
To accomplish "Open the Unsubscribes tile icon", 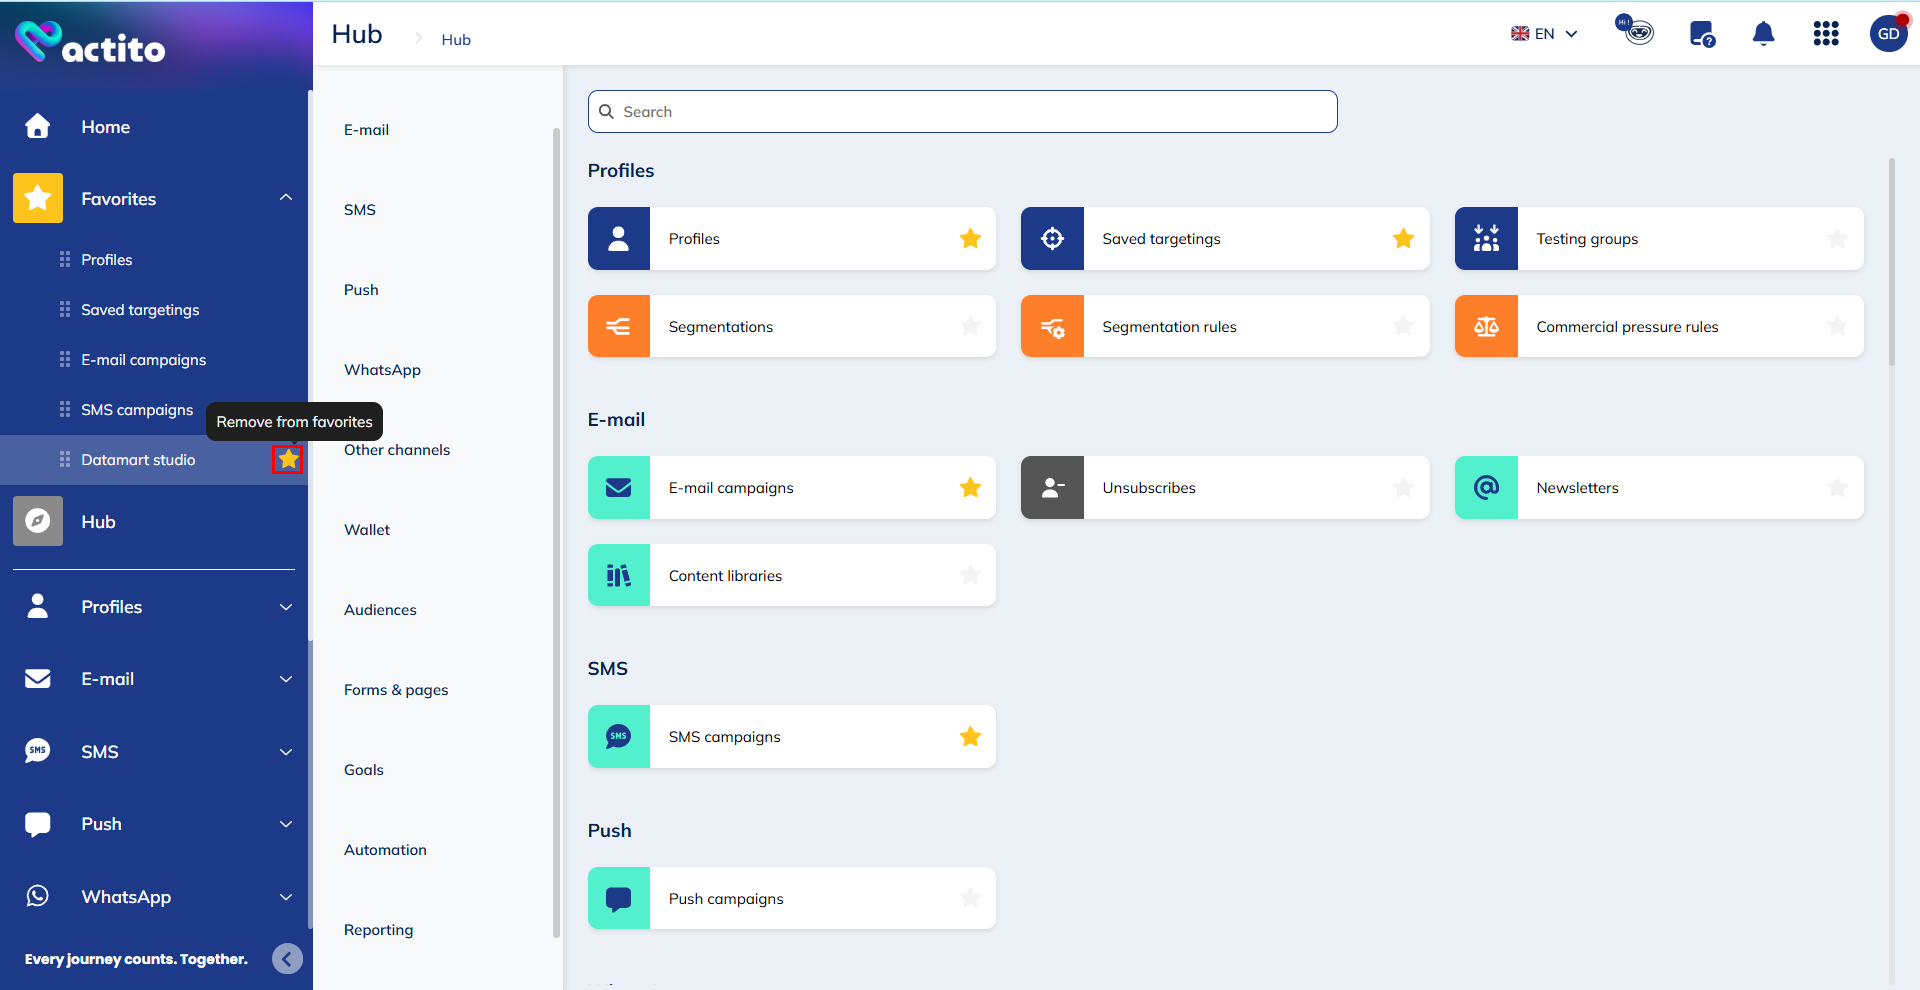I will [x=1052, y=488].
